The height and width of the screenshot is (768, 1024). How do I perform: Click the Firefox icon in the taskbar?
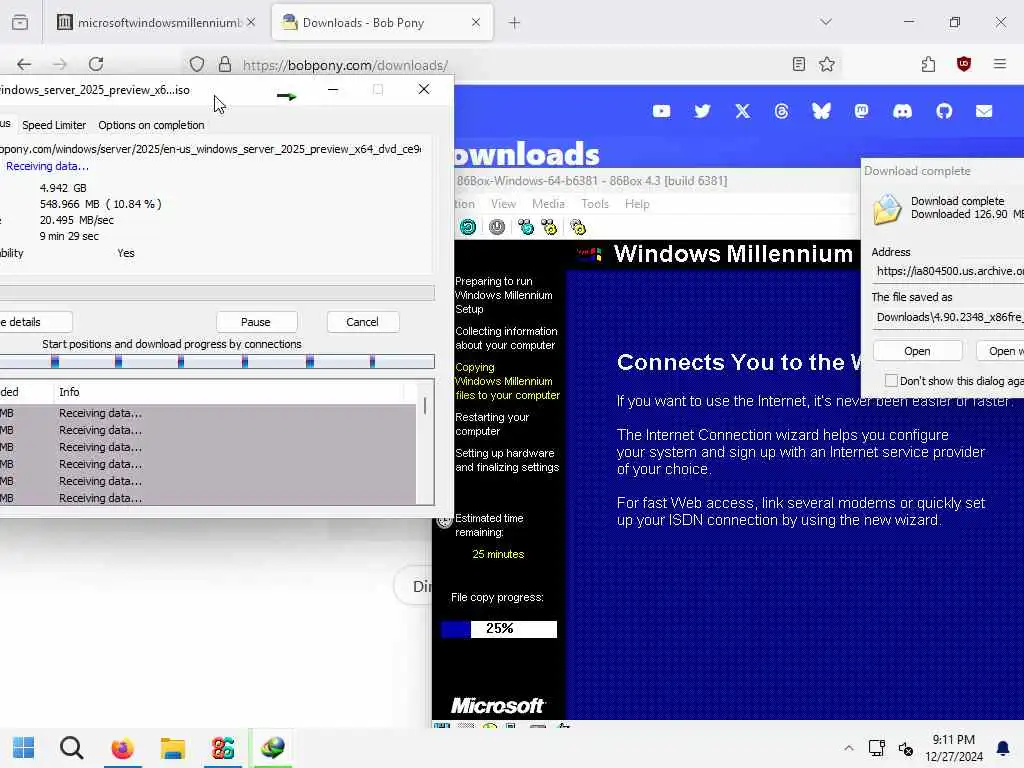(122, 748)
